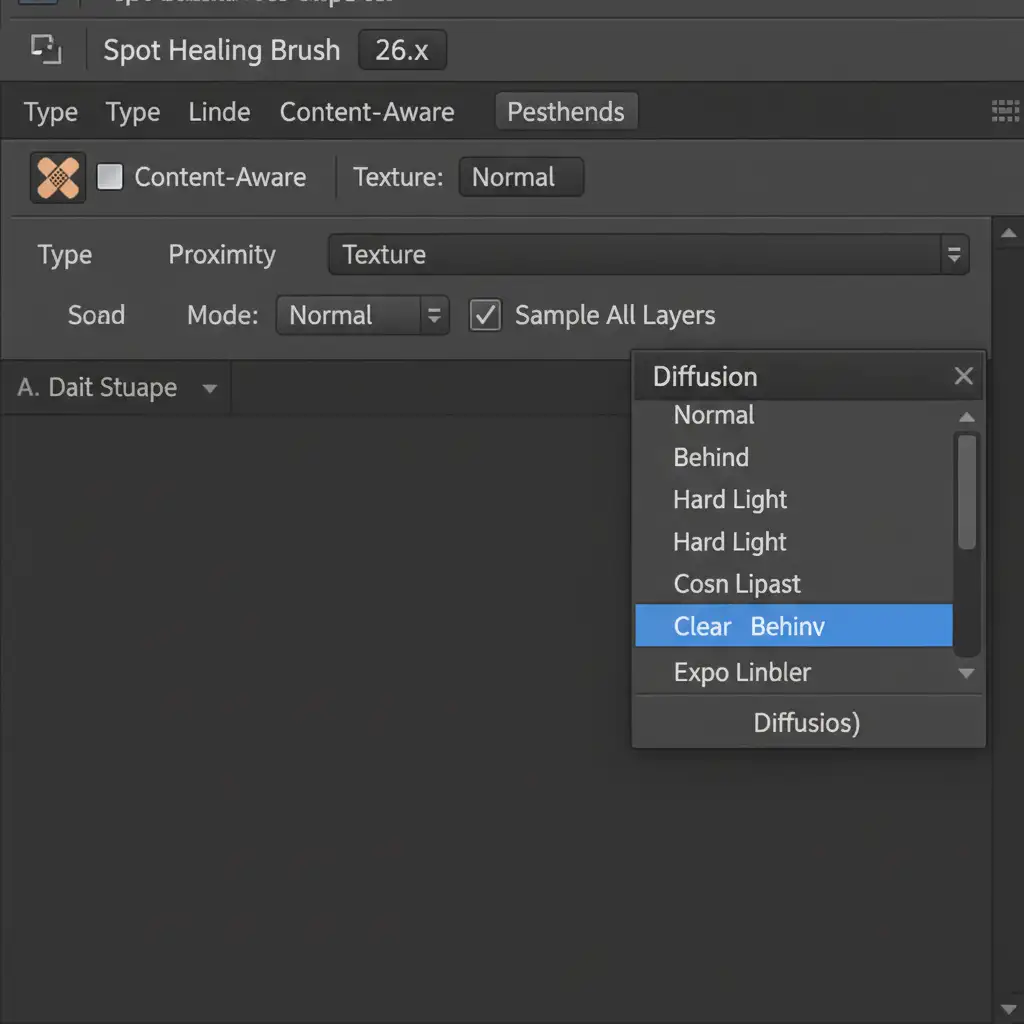Image resolution: width=1024 pixels, height=1024 pixels.
Task: Close the Diffusion popup with the X
Action: click(x=963, y=376)
